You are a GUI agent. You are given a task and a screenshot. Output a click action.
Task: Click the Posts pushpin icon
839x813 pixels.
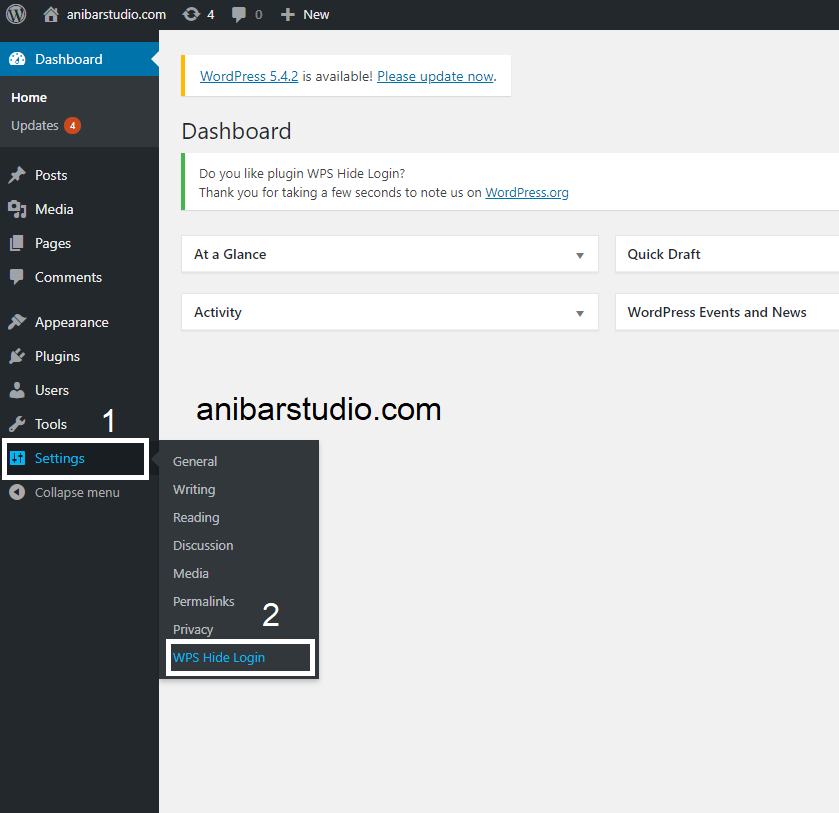(x=17, y=175)
